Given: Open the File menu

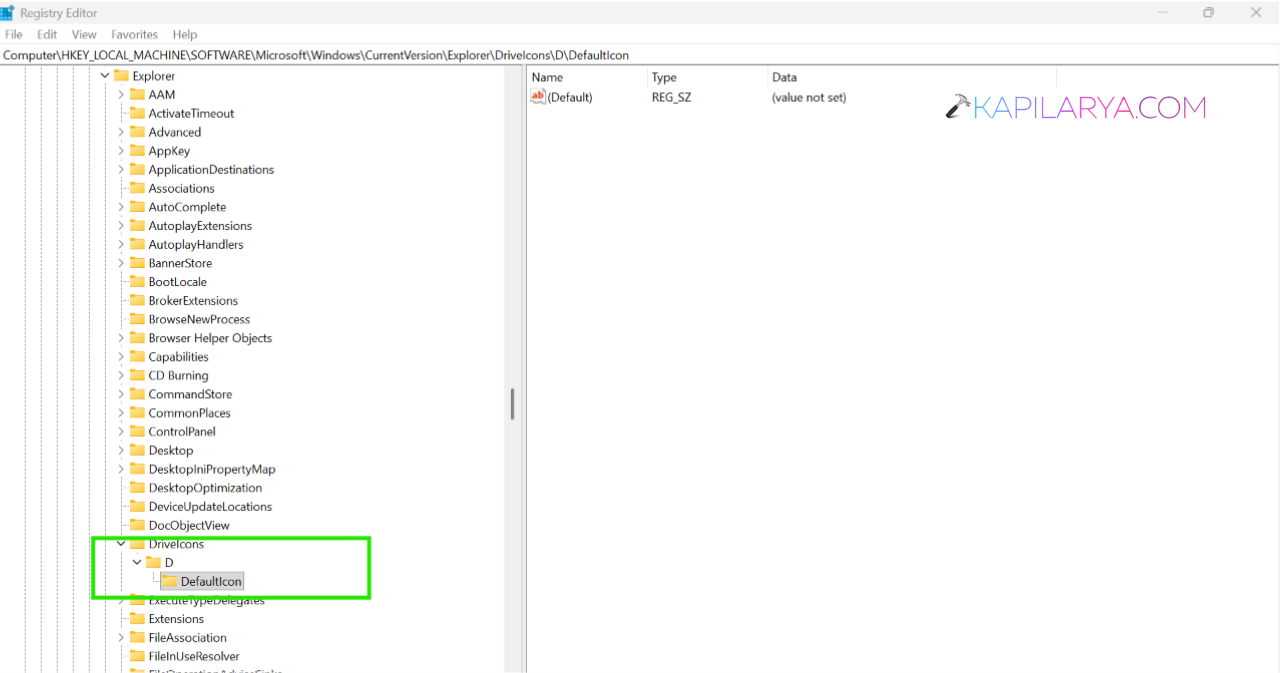Looking at the screenshot, I should 14,34.
